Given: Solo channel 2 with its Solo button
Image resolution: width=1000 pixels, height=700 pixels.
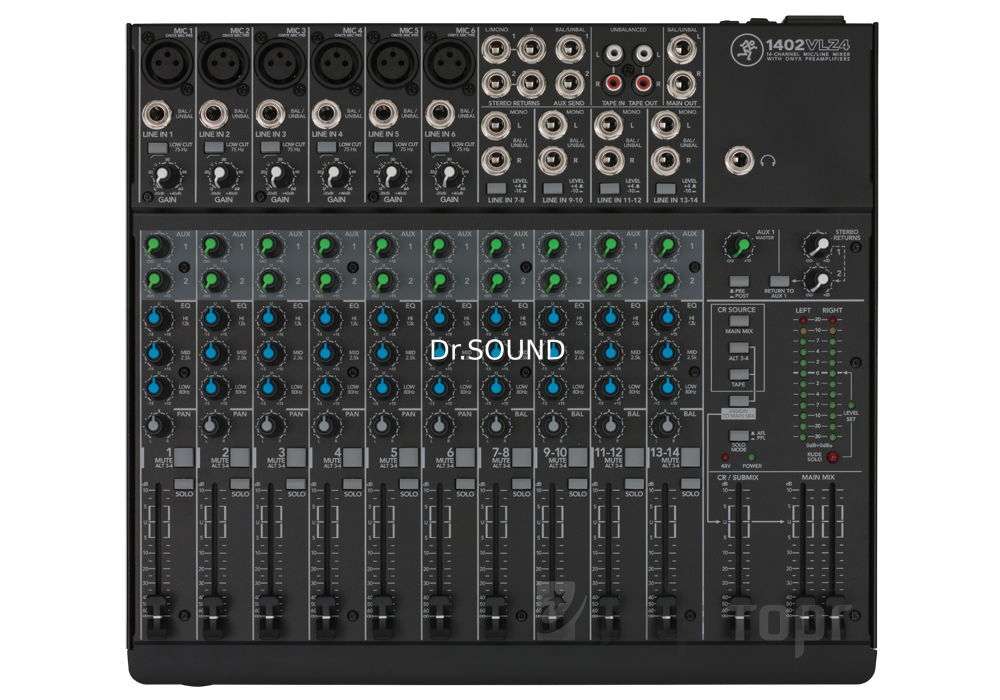Looking at the screenshot, I should (240, 483).
